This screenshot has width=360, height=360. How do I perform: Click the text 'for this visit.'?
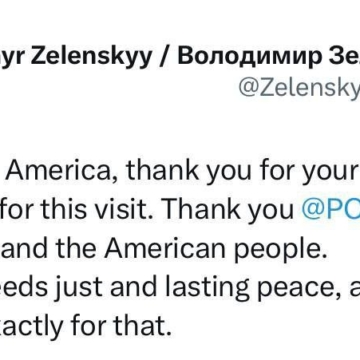click(82, 211)
